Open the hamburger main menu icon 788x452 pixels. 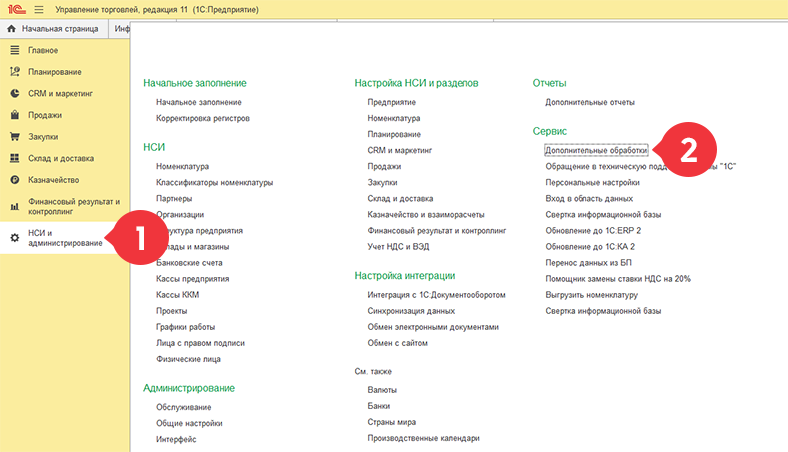[x=39, y=10]
